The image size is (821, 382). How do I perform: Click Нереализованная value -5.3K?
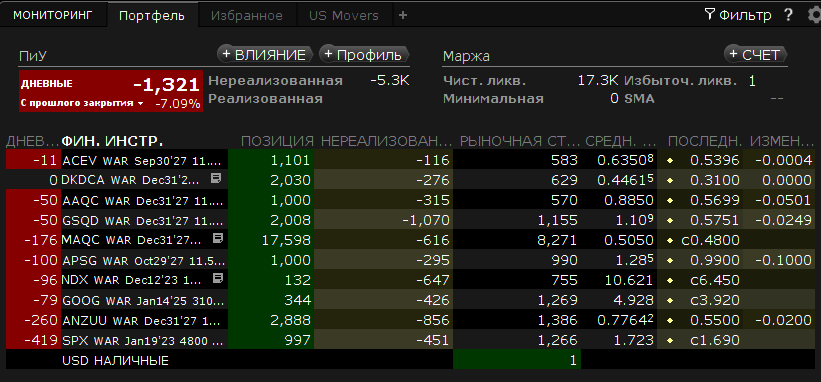click(x=390, y=81)
